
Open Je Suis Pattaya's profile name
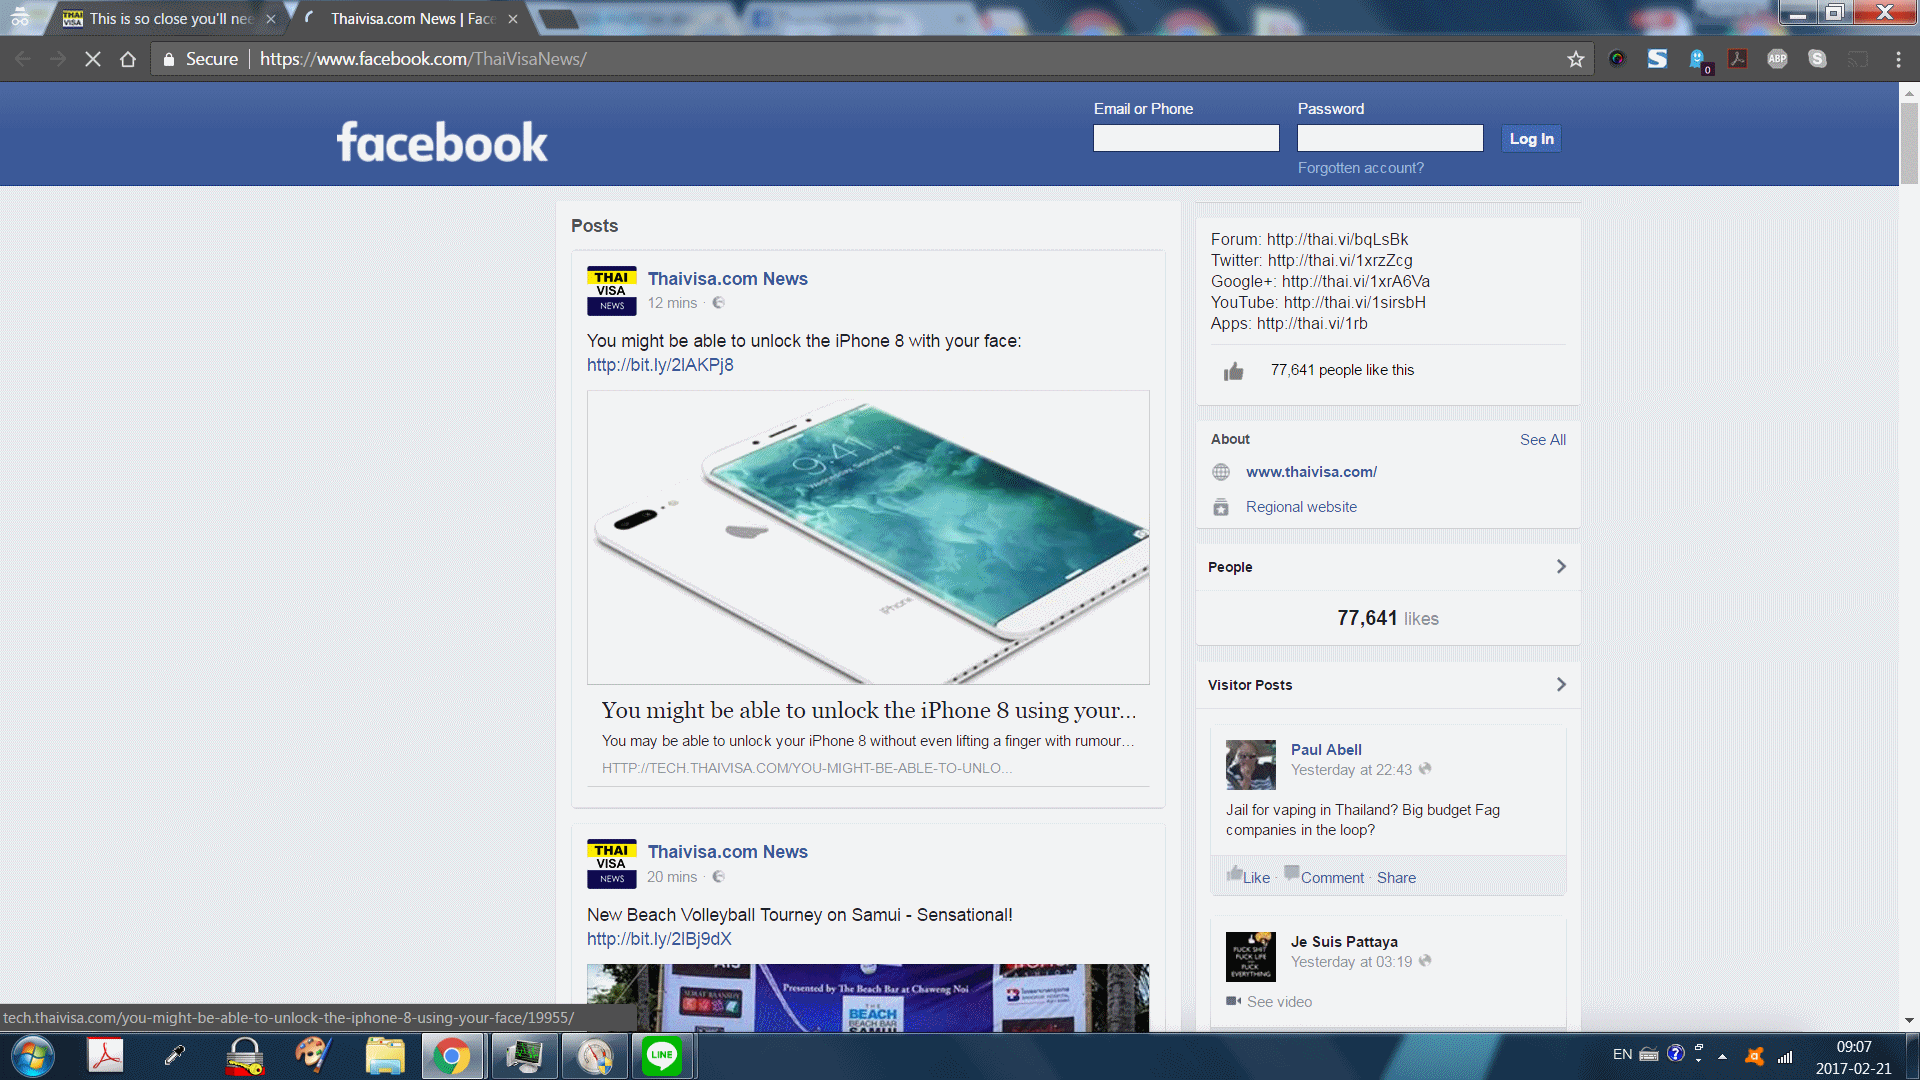tap(1344, 942)
